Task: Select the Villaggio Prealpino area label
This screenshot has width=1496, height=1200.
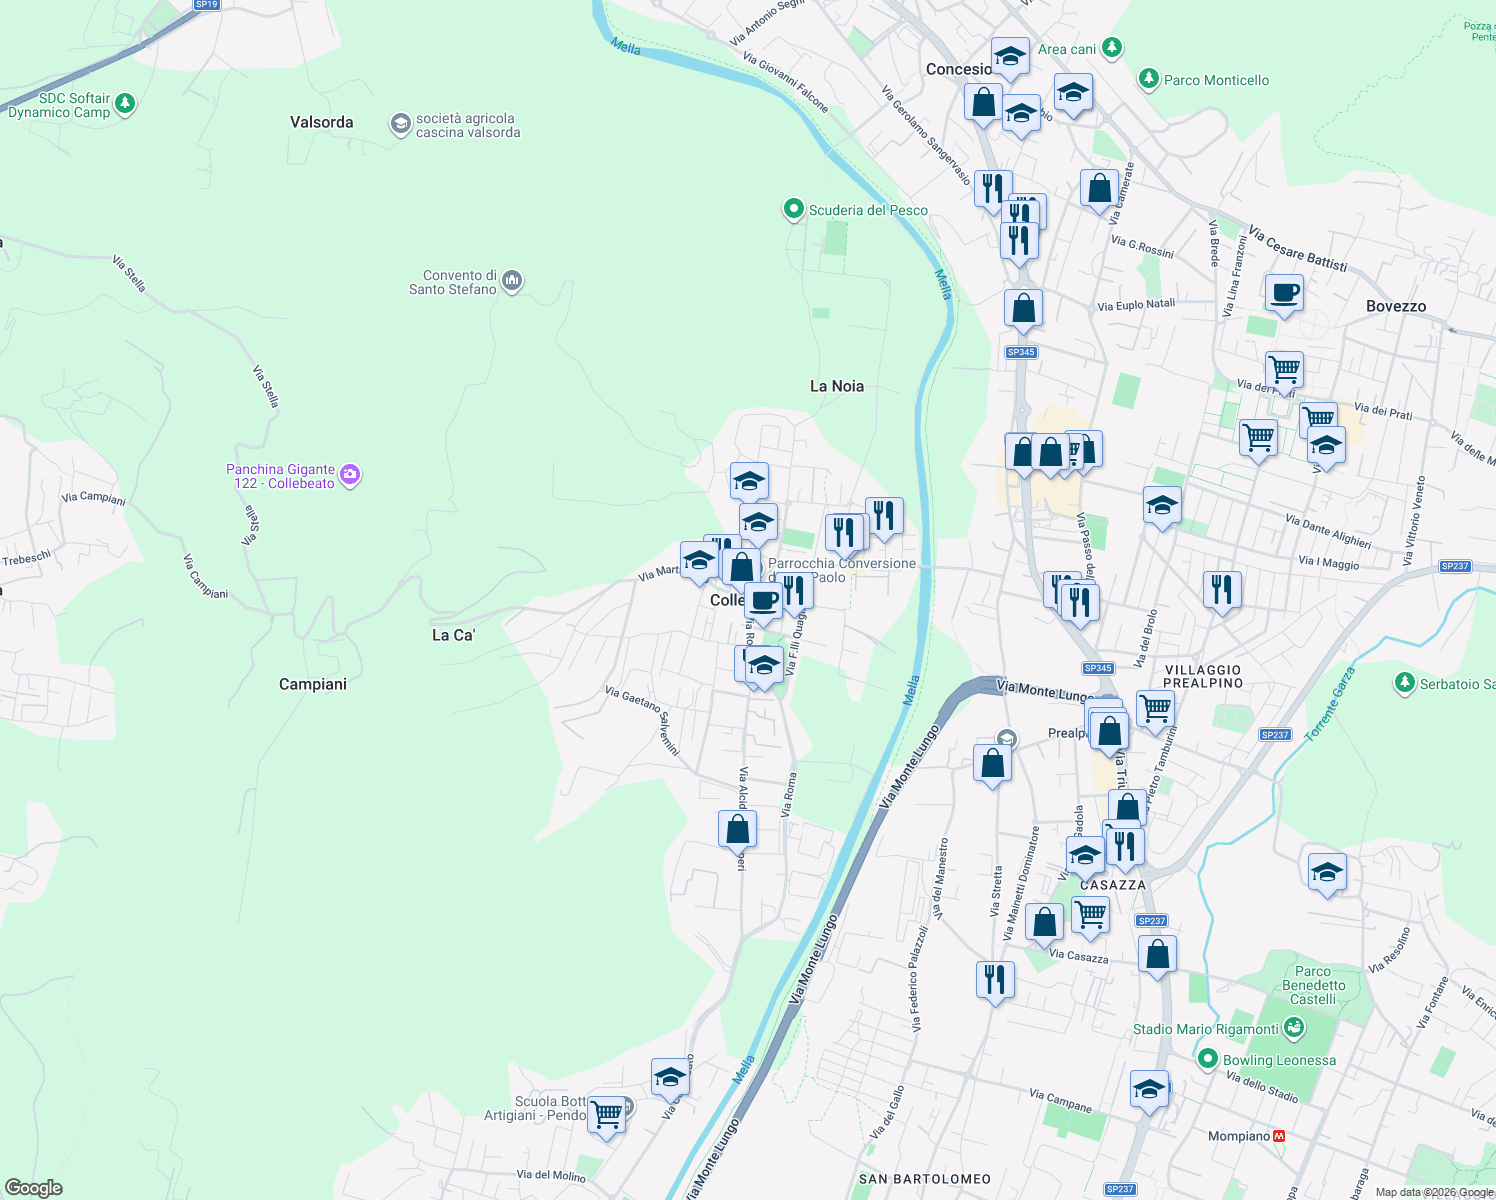Action: (x=1203, y=676)
